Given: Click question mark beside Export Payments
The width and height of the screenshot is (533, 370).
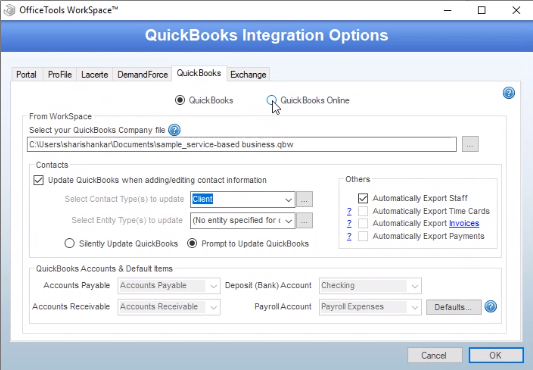Looking at the screenshot, I should [349, 236].
